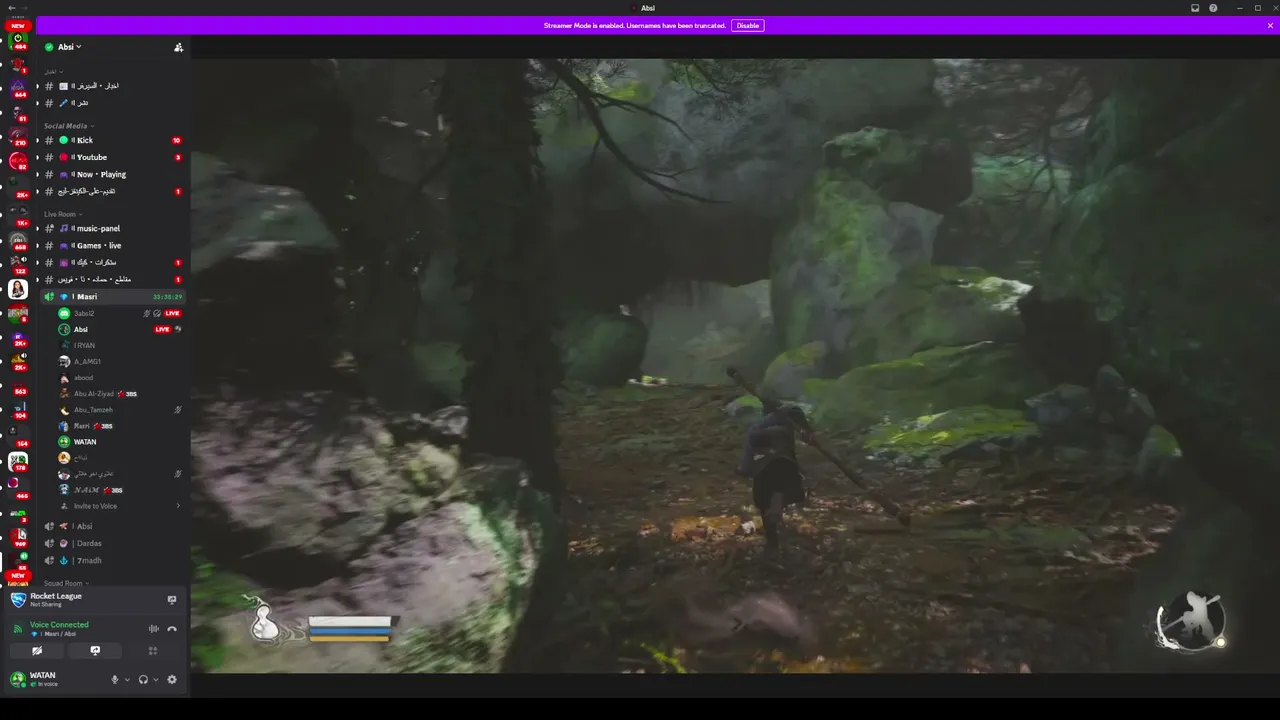The height and width of the screenshot is (720, 1280).
Task: Join the 7madh voice channel
Action: 113,560
